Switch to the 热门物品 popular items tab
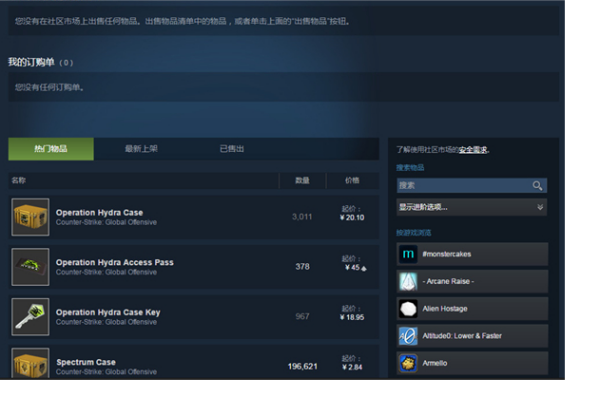The image size is (600, 397). pyautogui.click(x=51, y=149)
